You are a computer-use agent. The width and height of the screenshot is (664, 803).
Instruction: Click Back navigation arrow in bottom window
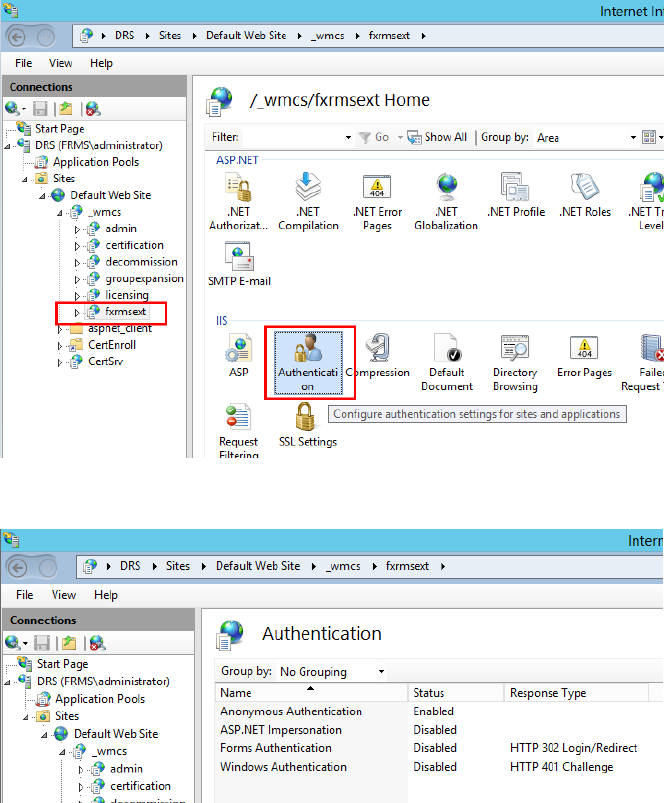pos(18,568)
